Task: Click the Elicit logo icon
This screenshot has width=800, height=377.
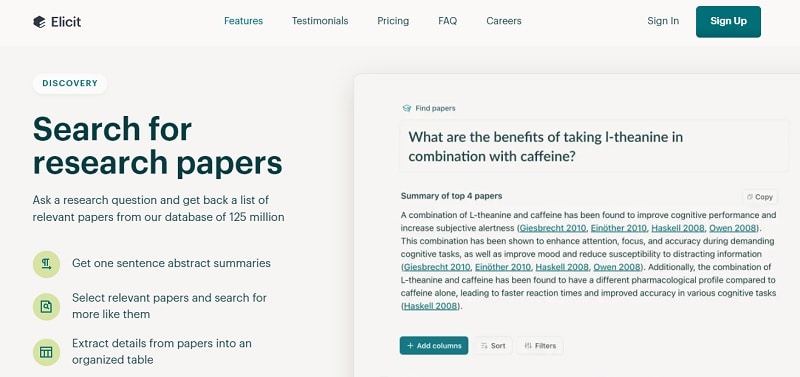Action: click(39, 21)
